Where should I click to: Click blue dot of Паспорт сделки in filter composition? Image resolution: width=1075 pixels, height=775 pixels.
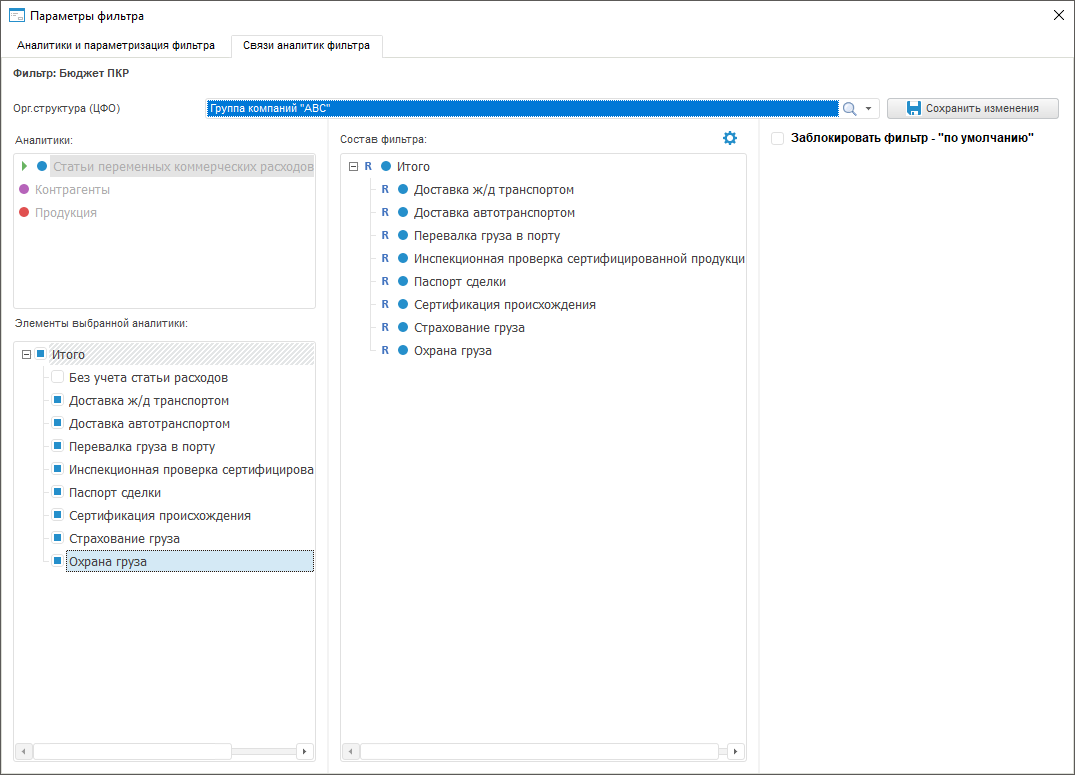(x=403, y=281)
